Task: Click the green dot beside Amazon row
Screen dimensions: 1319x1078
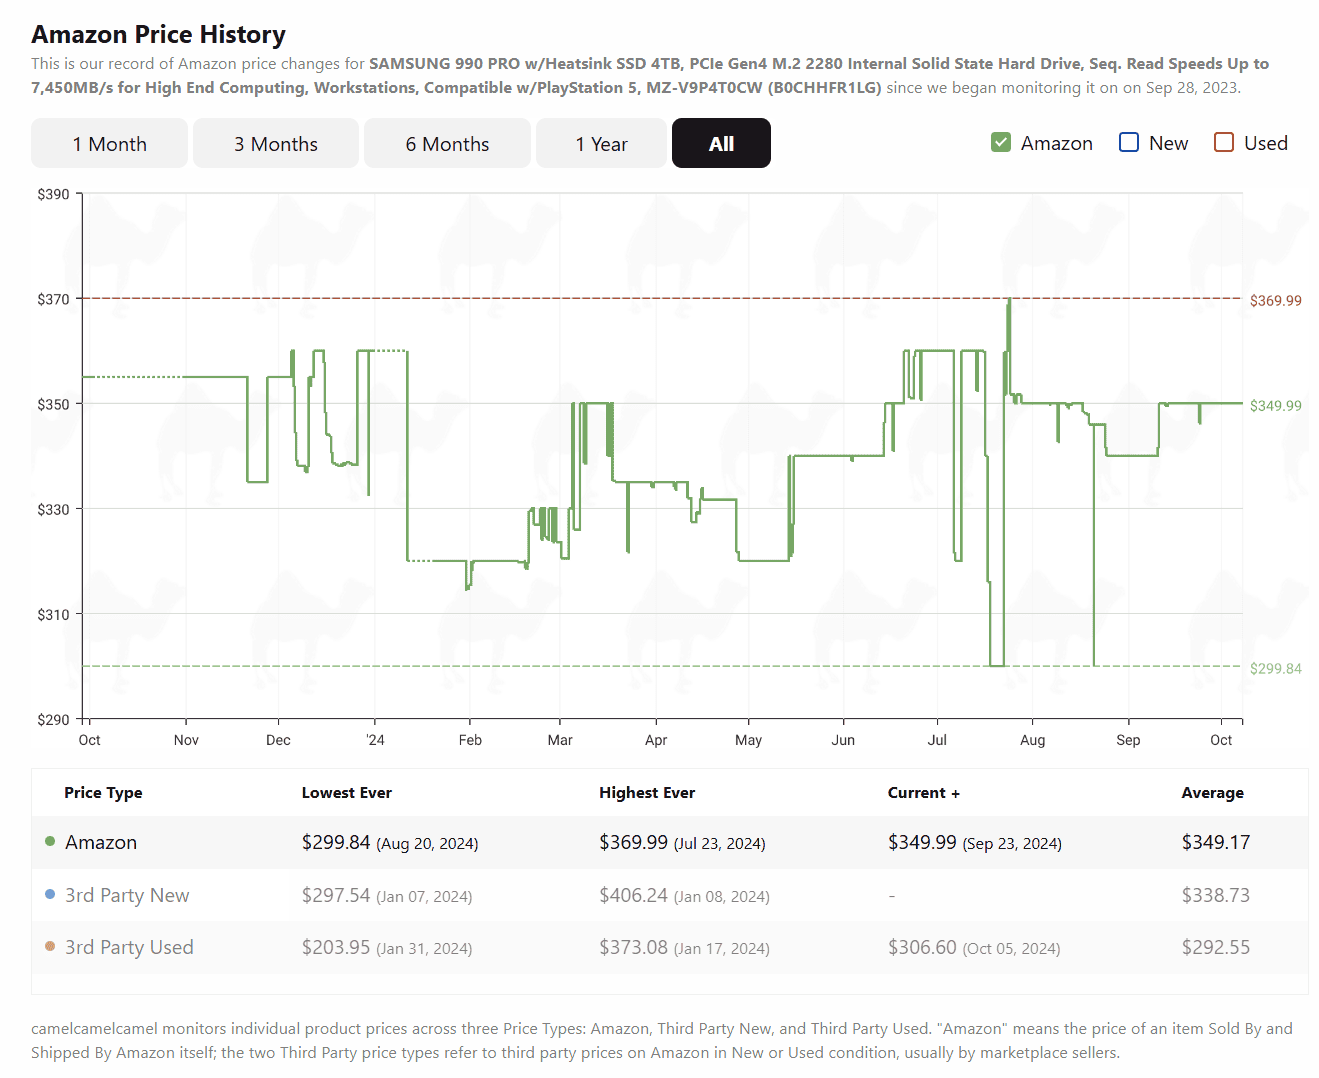Action: 50,841
